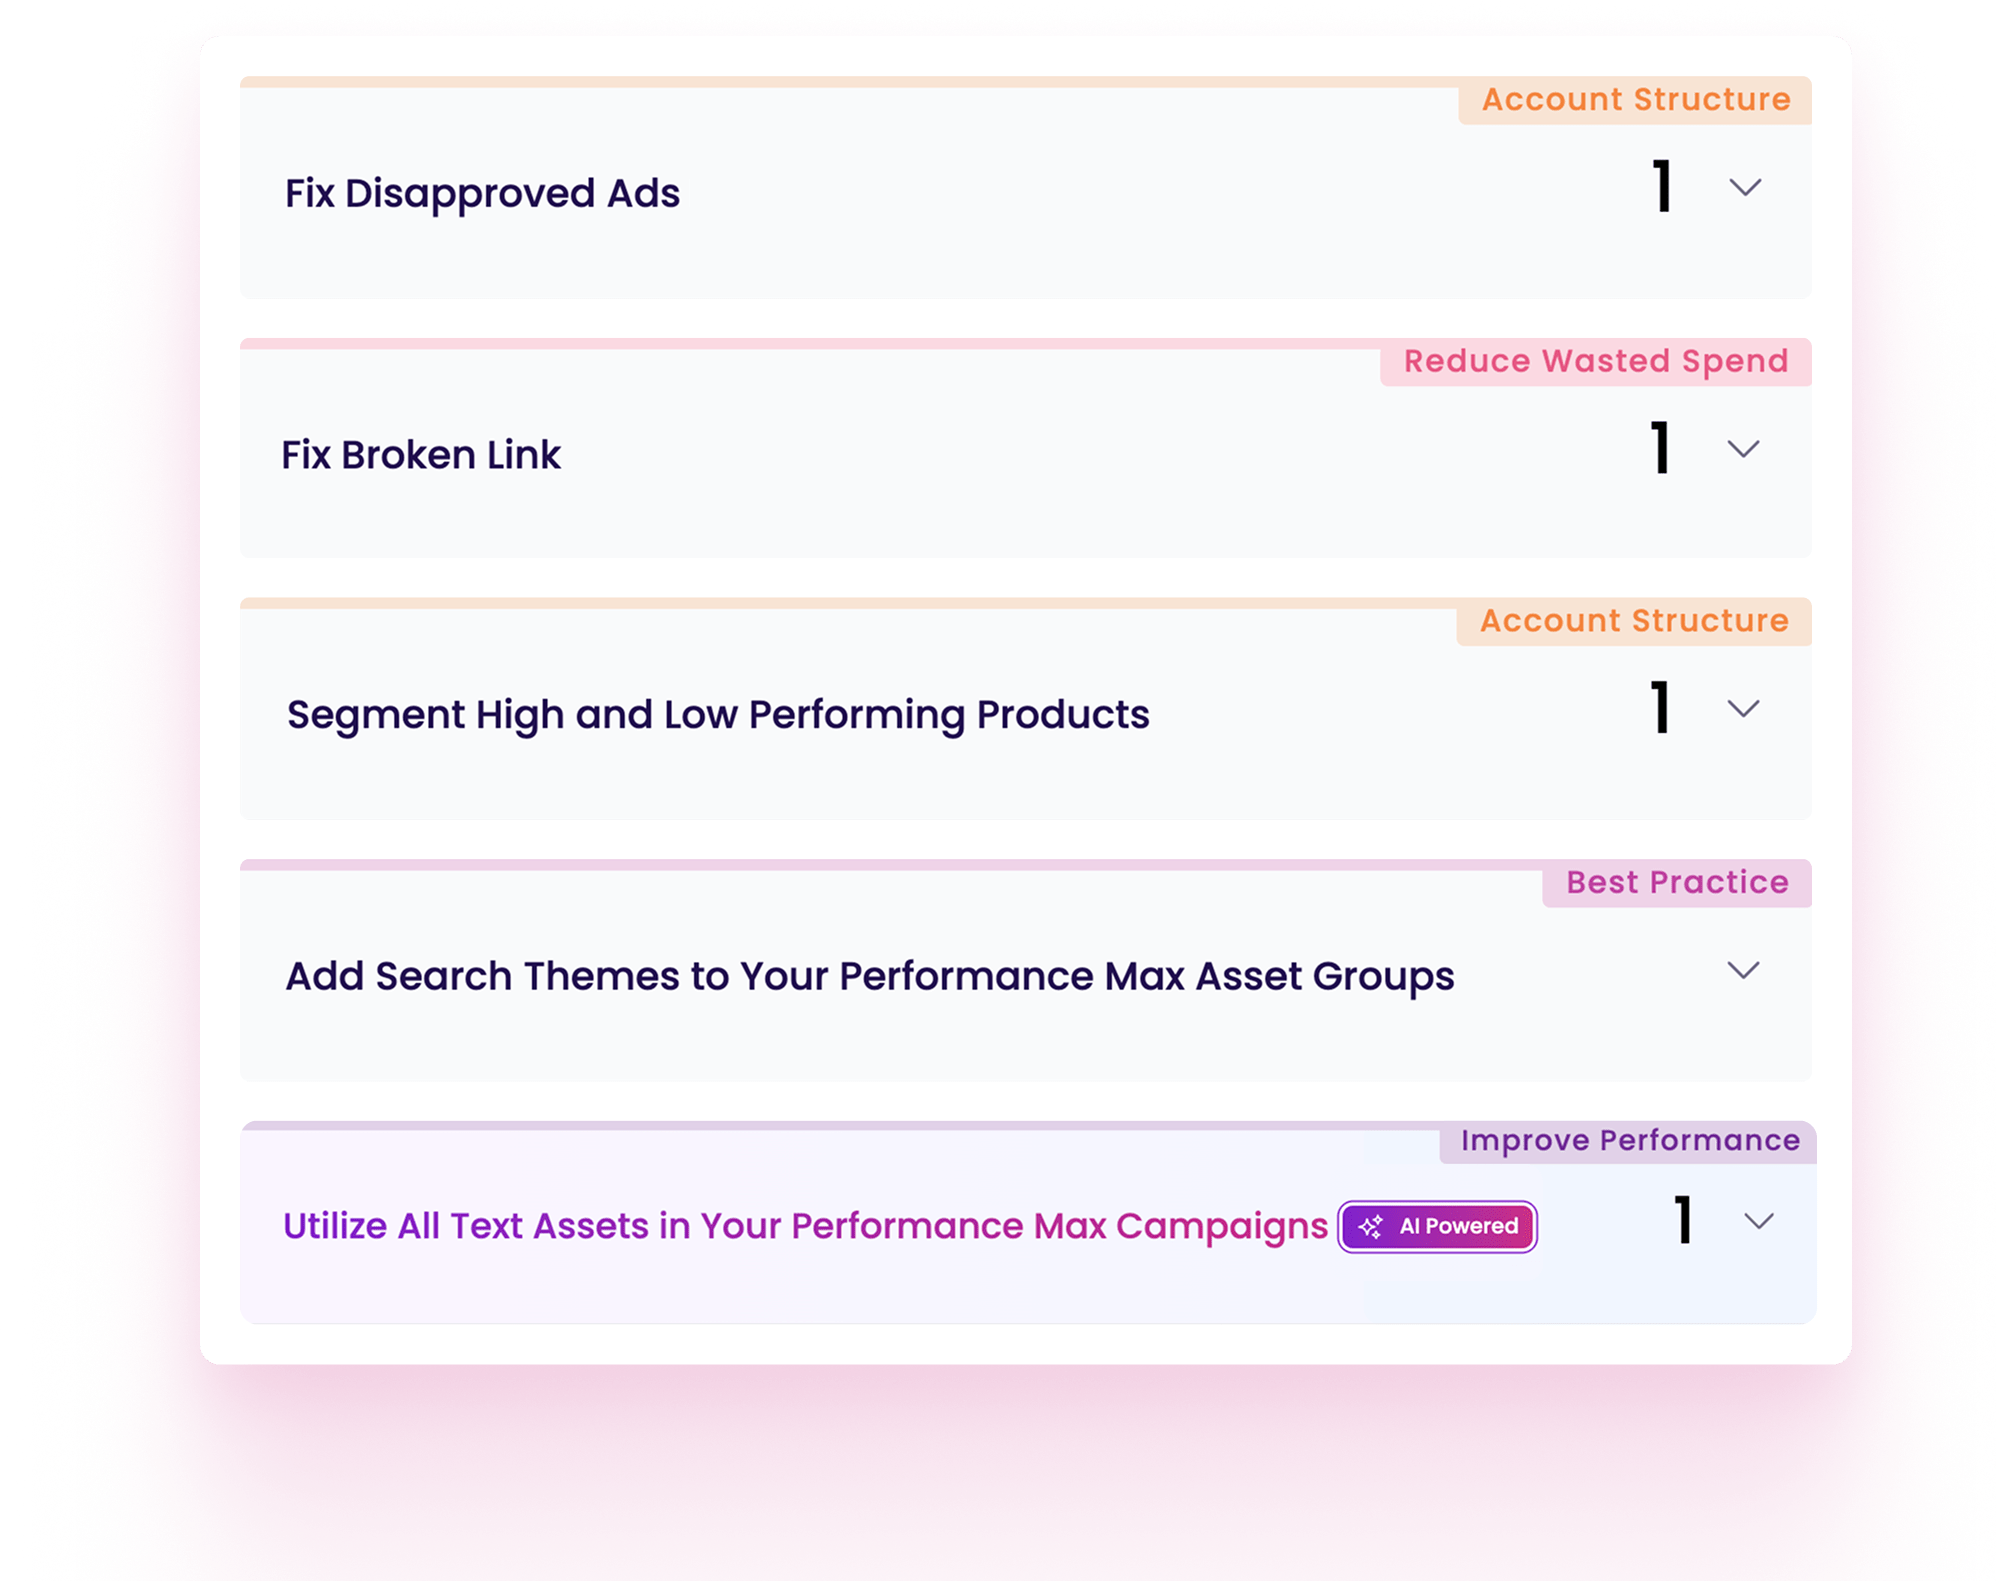This screenshot has height=1581, width=1996.
Task: Expand Segment High and Low Performing Products chevron
Action: pyautogui.click(x=1743, y=709)
